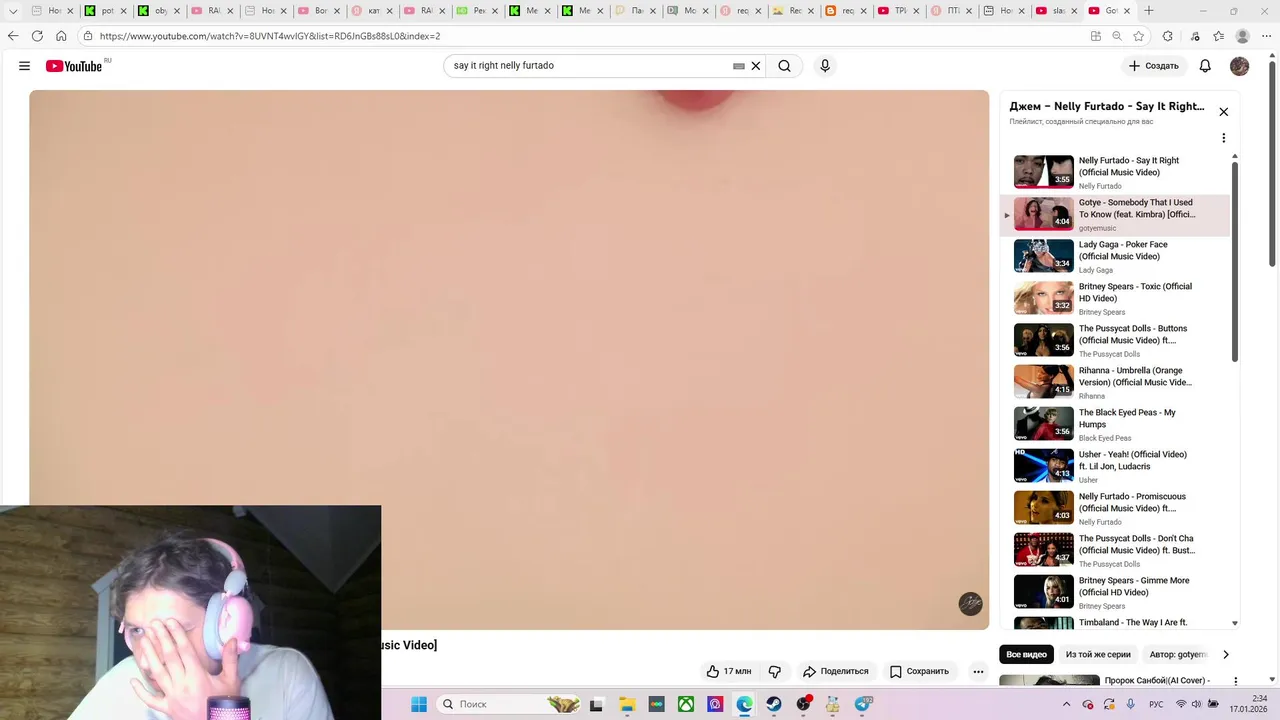Expand the hidden system tray icons chevron
Viewport: 1280px width, 720px height.
point(1066,704)
